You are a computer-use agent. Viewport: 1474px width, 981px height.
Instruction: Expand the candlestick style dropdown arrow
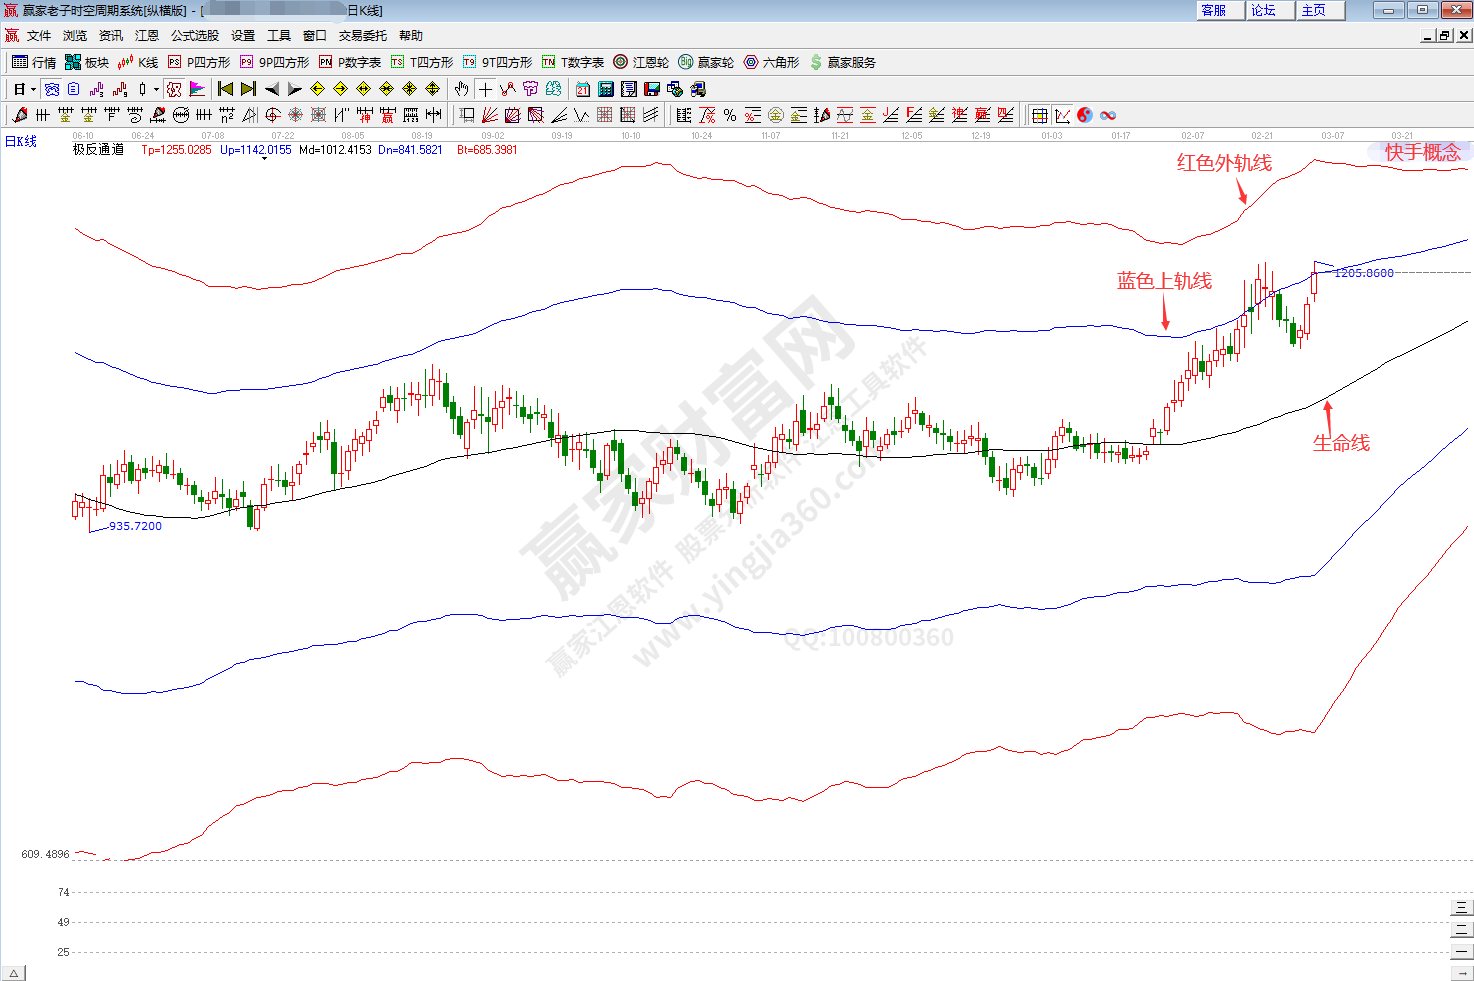pyautogui.click(x=156, y=89)
